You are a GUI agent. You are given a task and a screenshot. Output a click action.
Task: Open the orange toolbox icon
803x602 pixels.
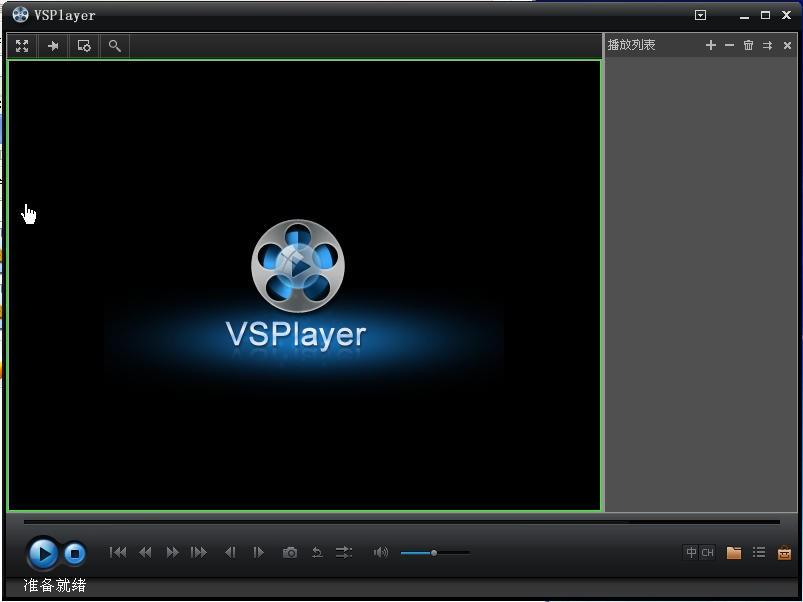point(785,552)
